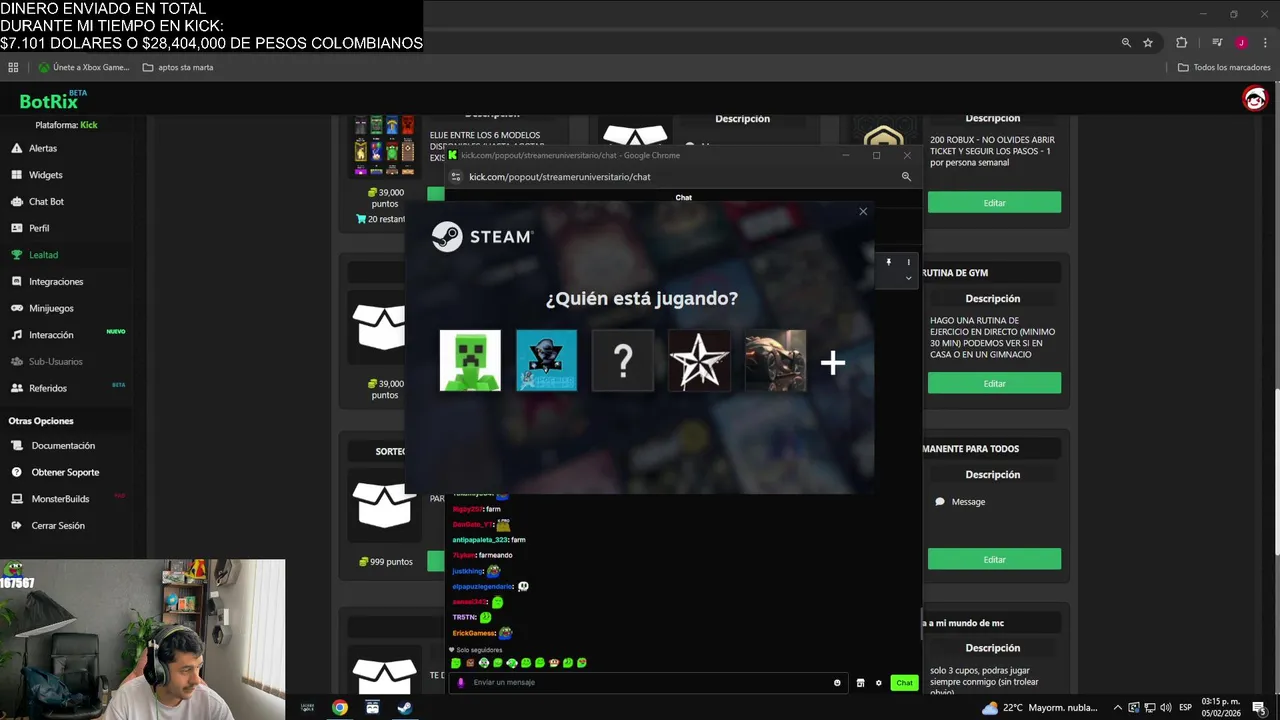Click the ESP language indicator

coord(1186,708)
